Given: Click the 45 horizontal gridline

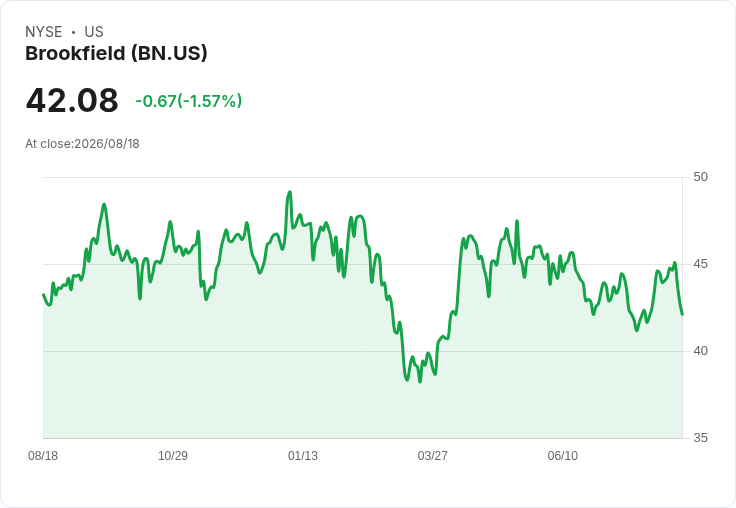Looking at the screenshot, I should click(363, 264).
